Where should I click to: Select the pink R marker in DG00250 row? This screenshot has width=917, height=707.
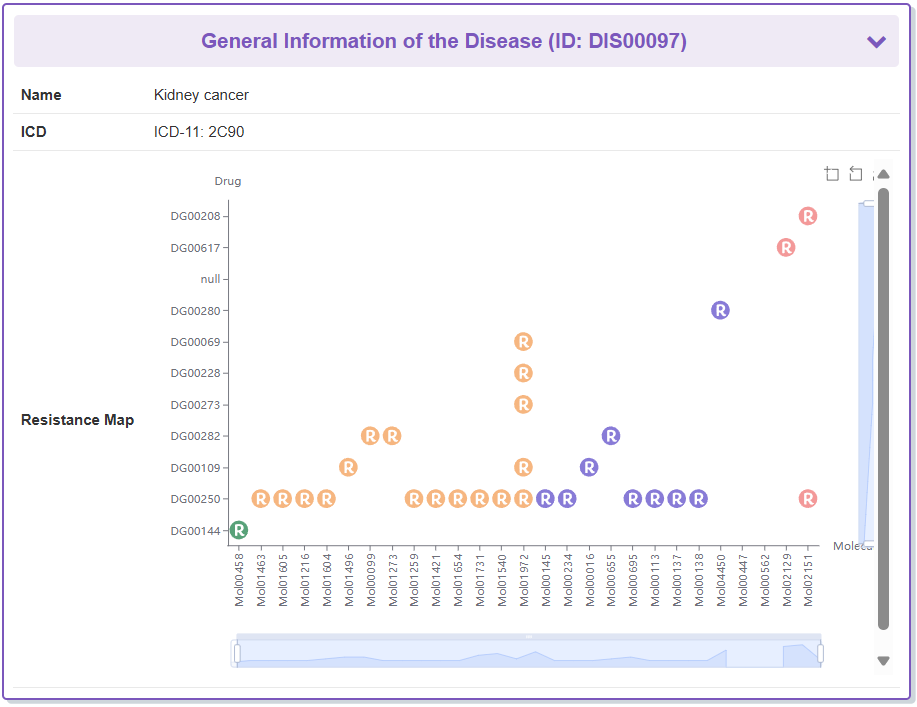tap(808, 498)
